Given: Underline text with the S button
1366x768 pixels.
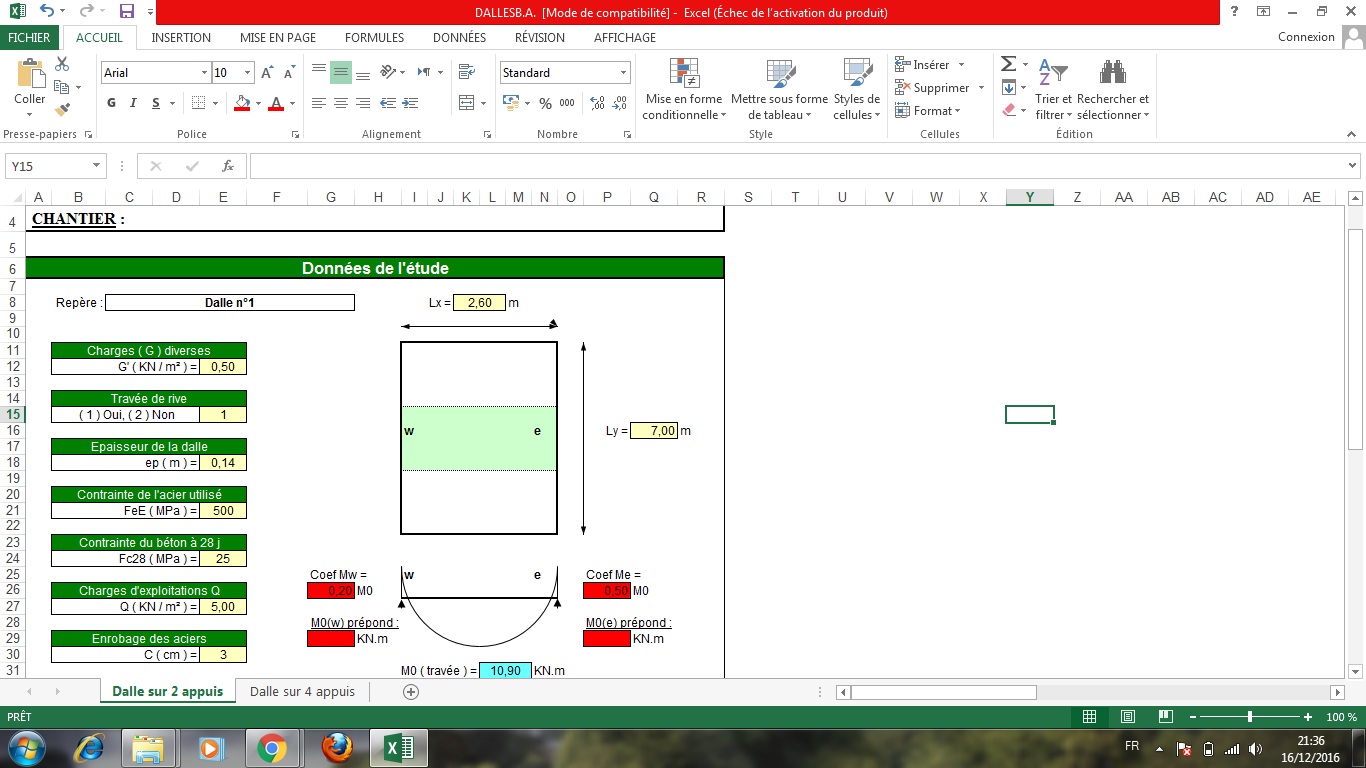Looking at the screenshot, I should pyautogui.click(x=156, y=103).
